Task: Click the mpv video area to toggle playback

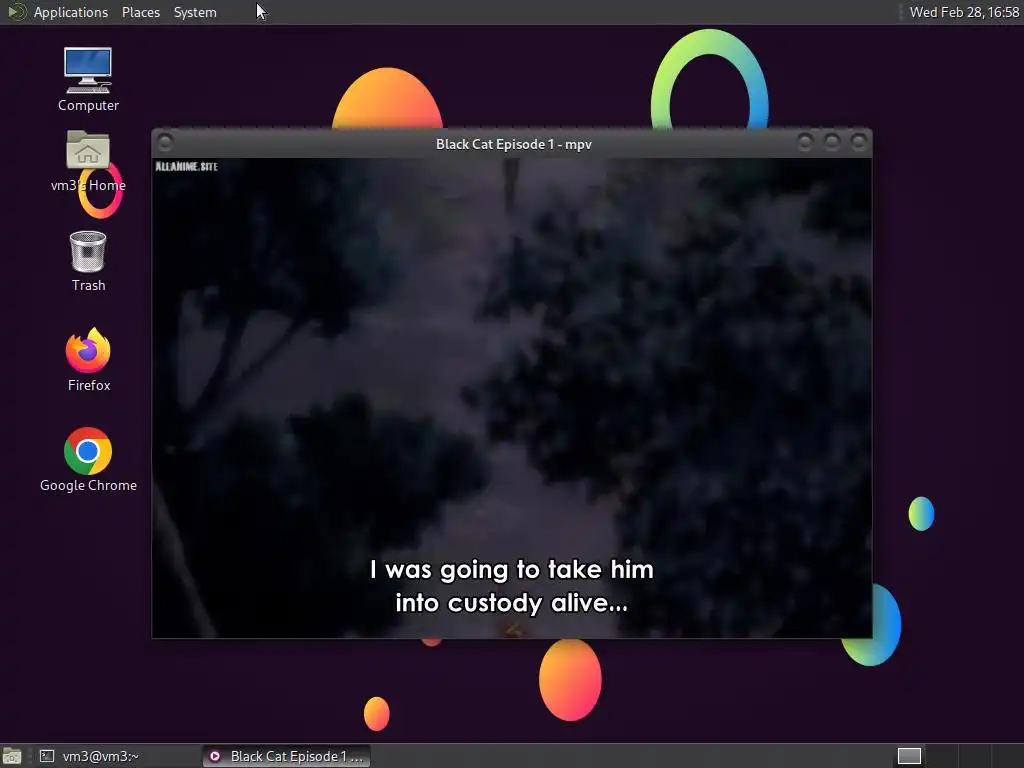Action: point(512,398)
